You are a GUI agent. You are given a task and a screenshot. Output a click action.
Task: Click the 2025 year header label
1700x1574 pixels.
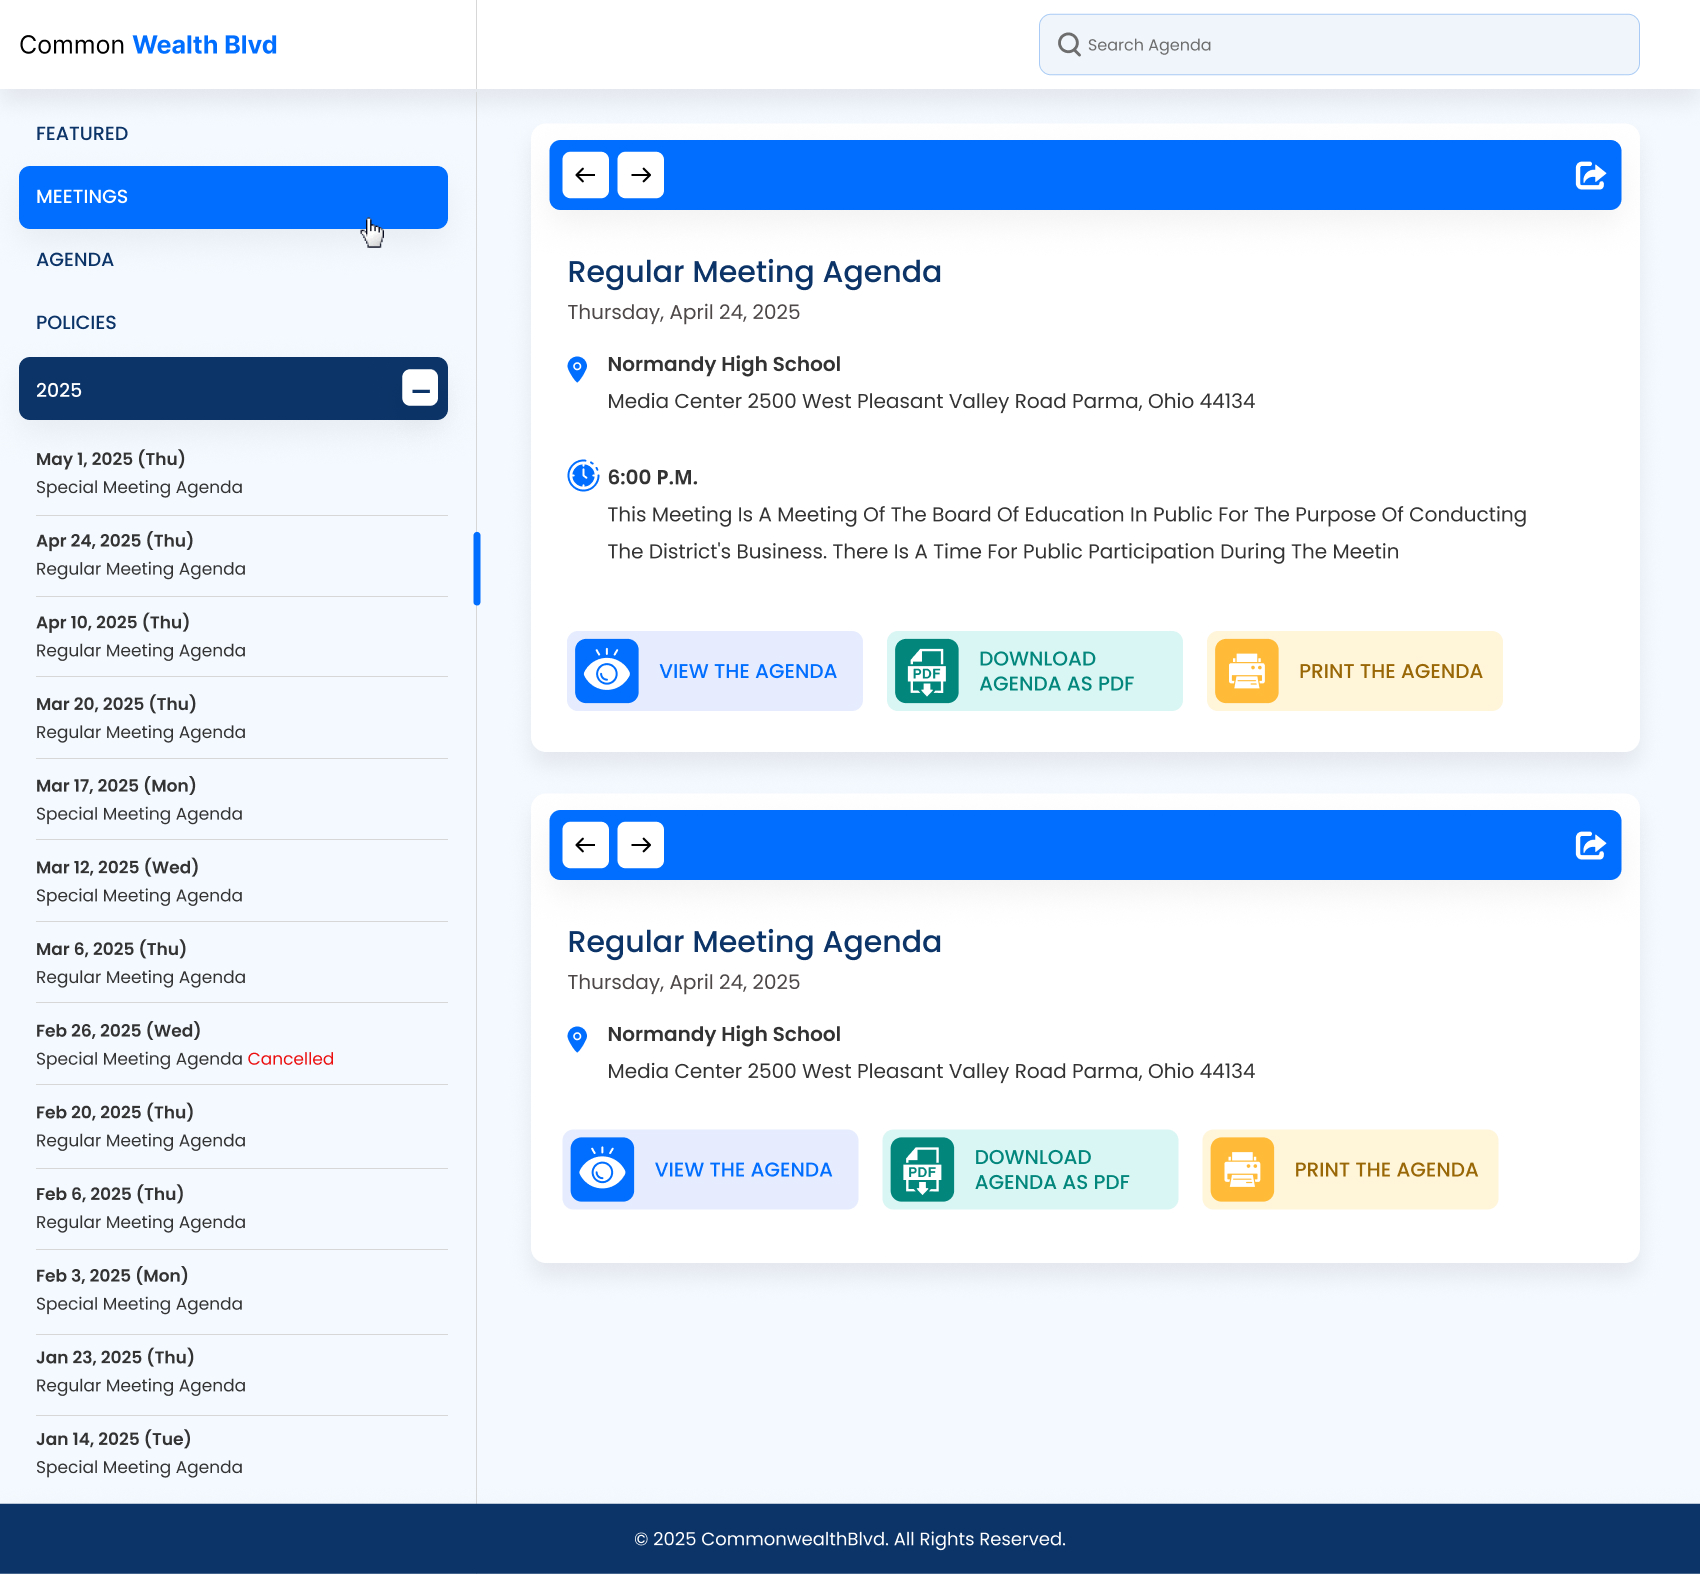[x=59, y=390]
